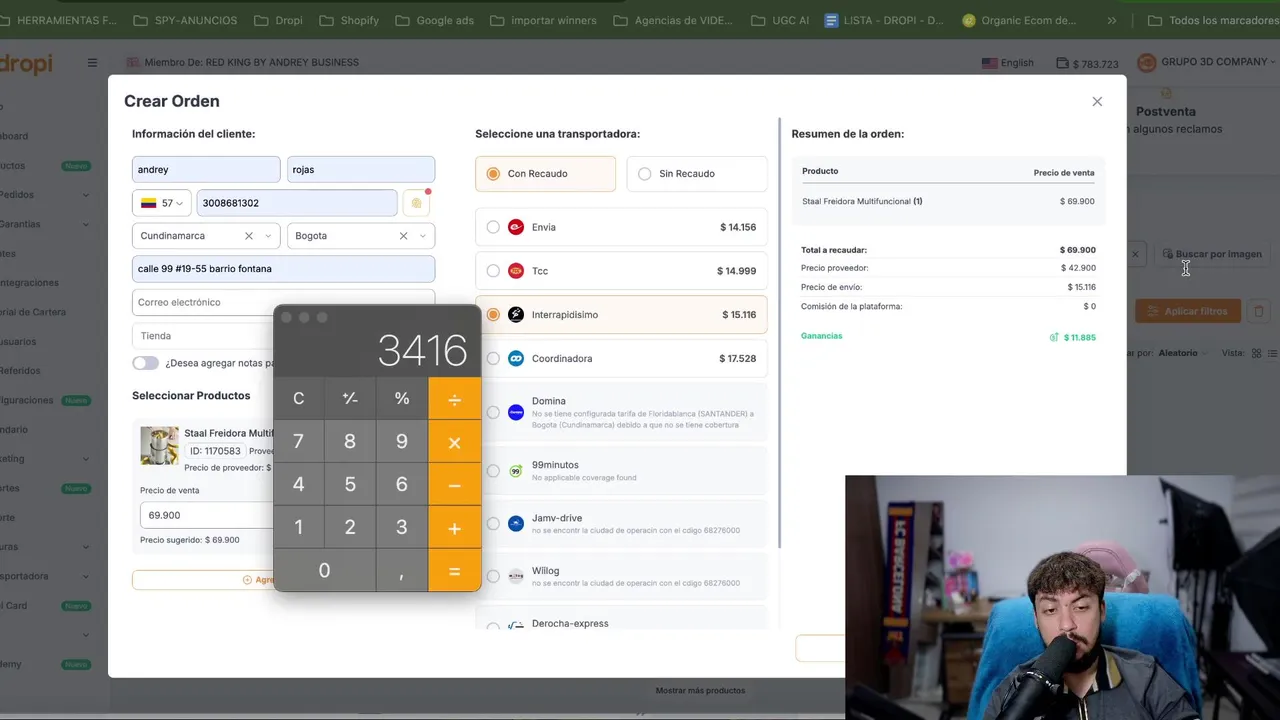
Task: Clear the Cundinamarca department selection
Action: click(x=248, y=236)
